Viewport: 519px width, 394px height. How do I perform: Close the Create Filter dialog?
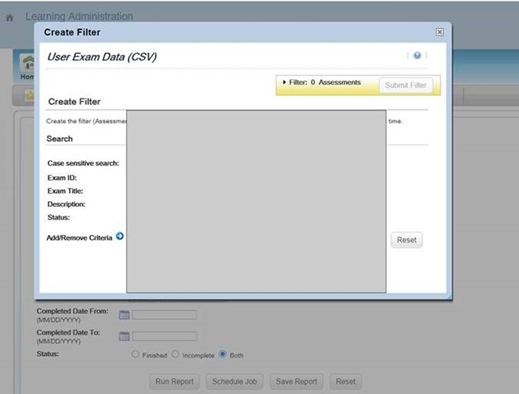coord(439,32)
